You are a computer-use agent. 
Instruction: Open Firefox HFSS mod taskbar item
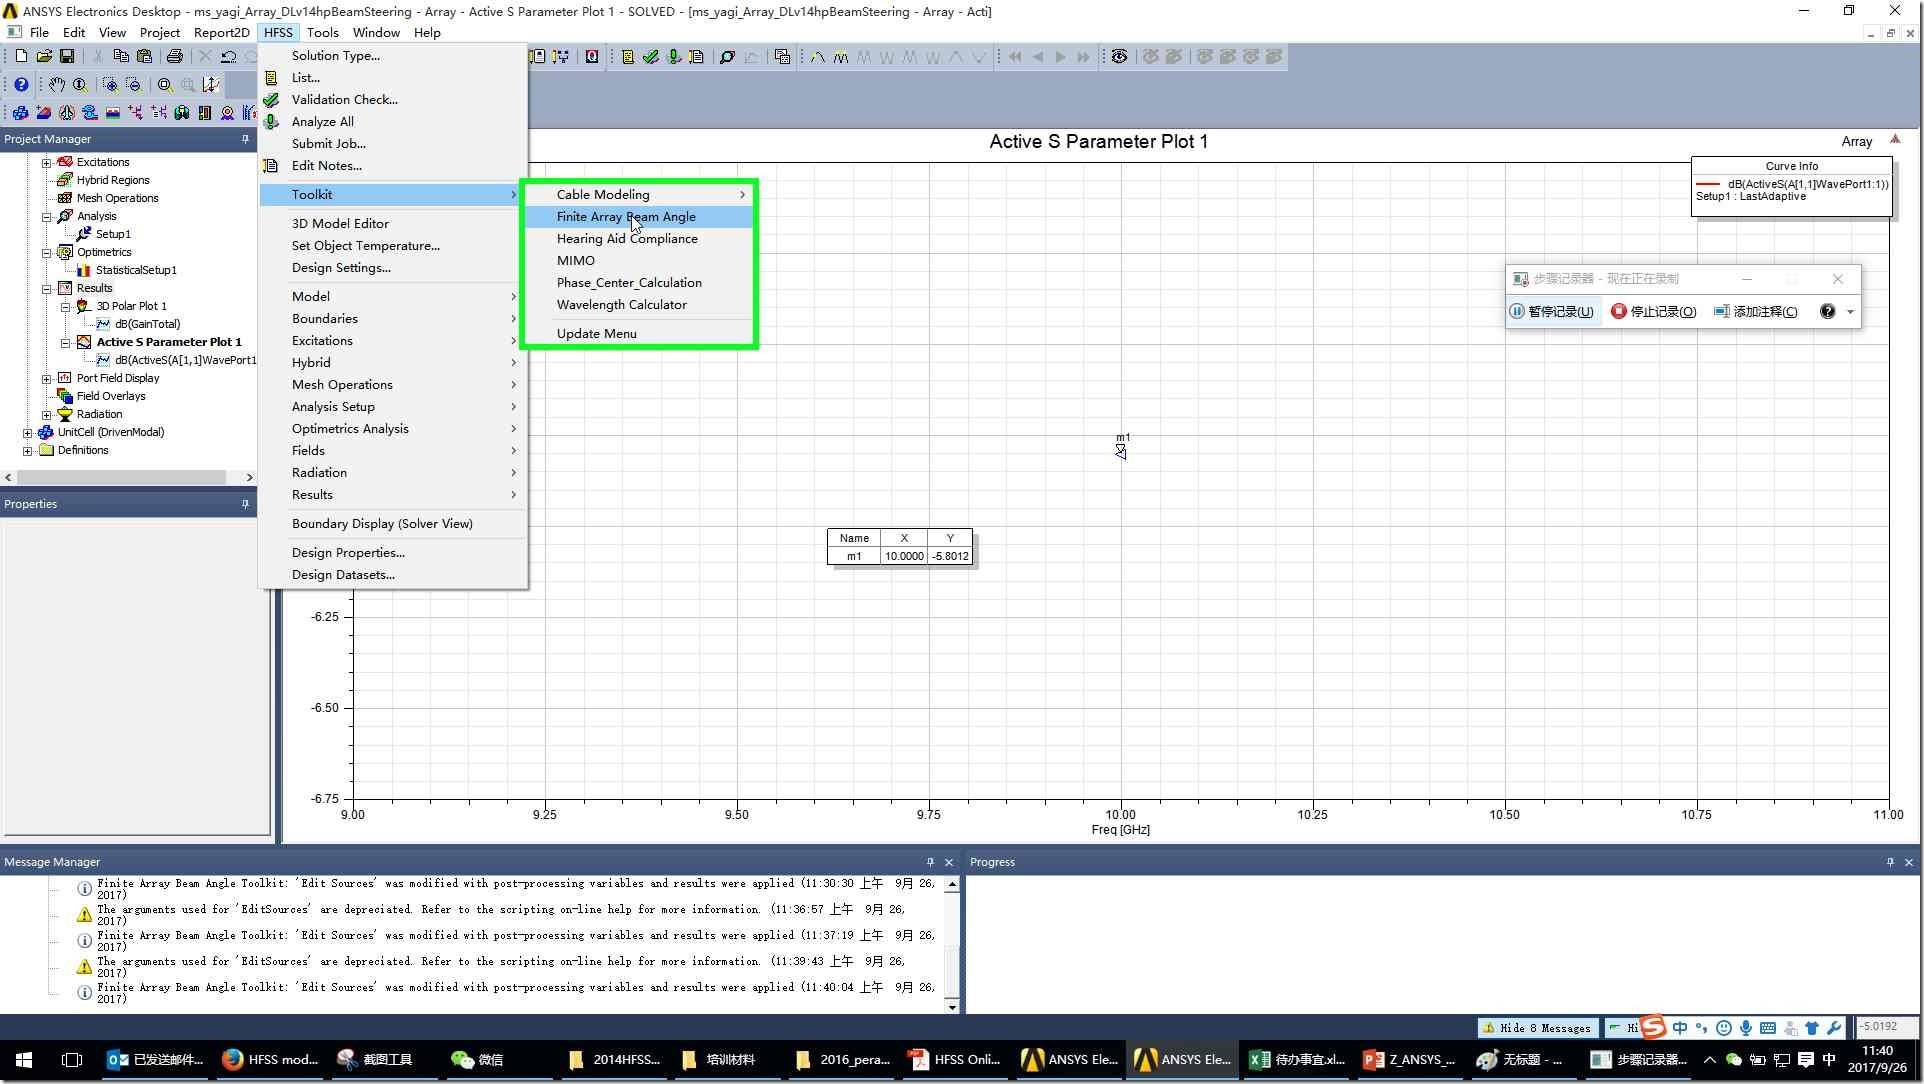pyautogui.click(x=271, y=1060)
